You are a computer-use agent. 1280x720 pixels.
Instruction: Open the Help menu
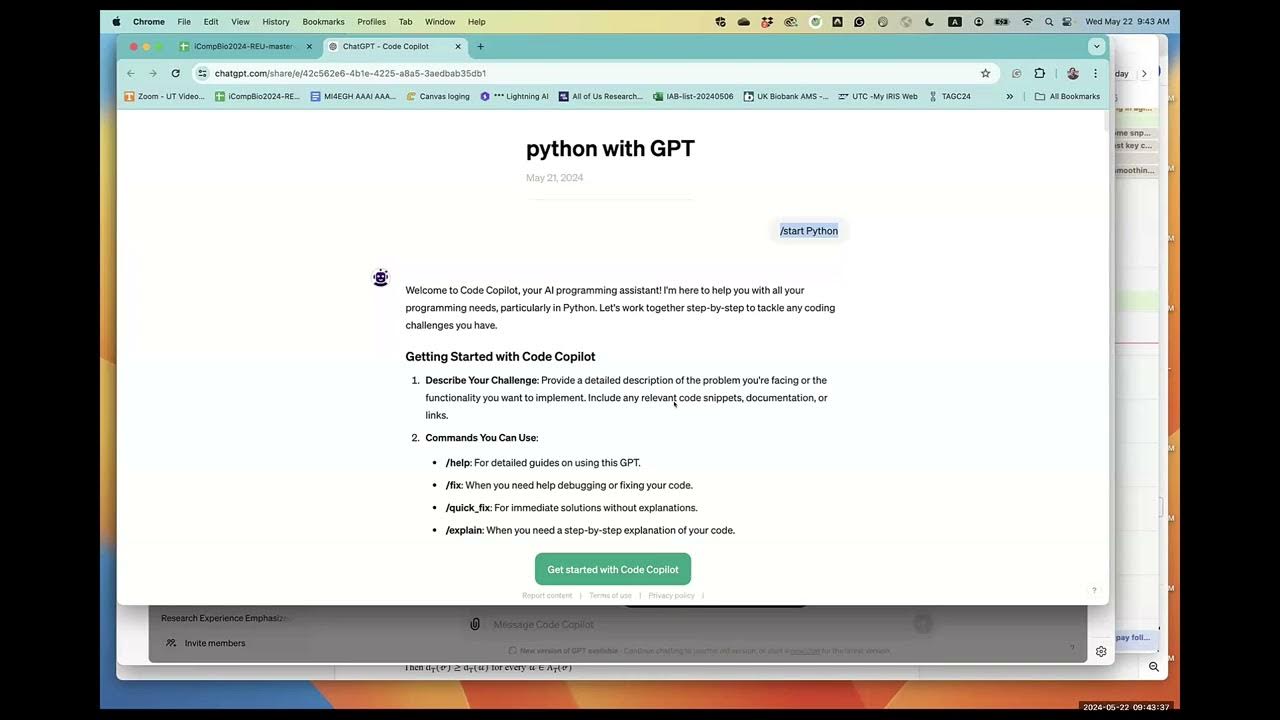click(476, 21)
